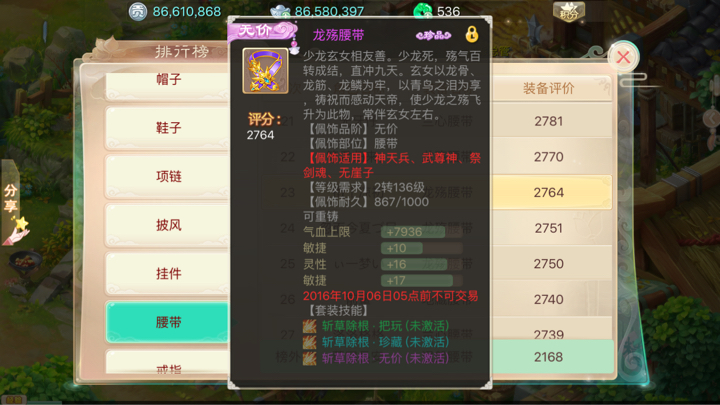Click the 珍品 rarity badge
The height and width of the screenshot is (405, 720).
tap(433, 35)
